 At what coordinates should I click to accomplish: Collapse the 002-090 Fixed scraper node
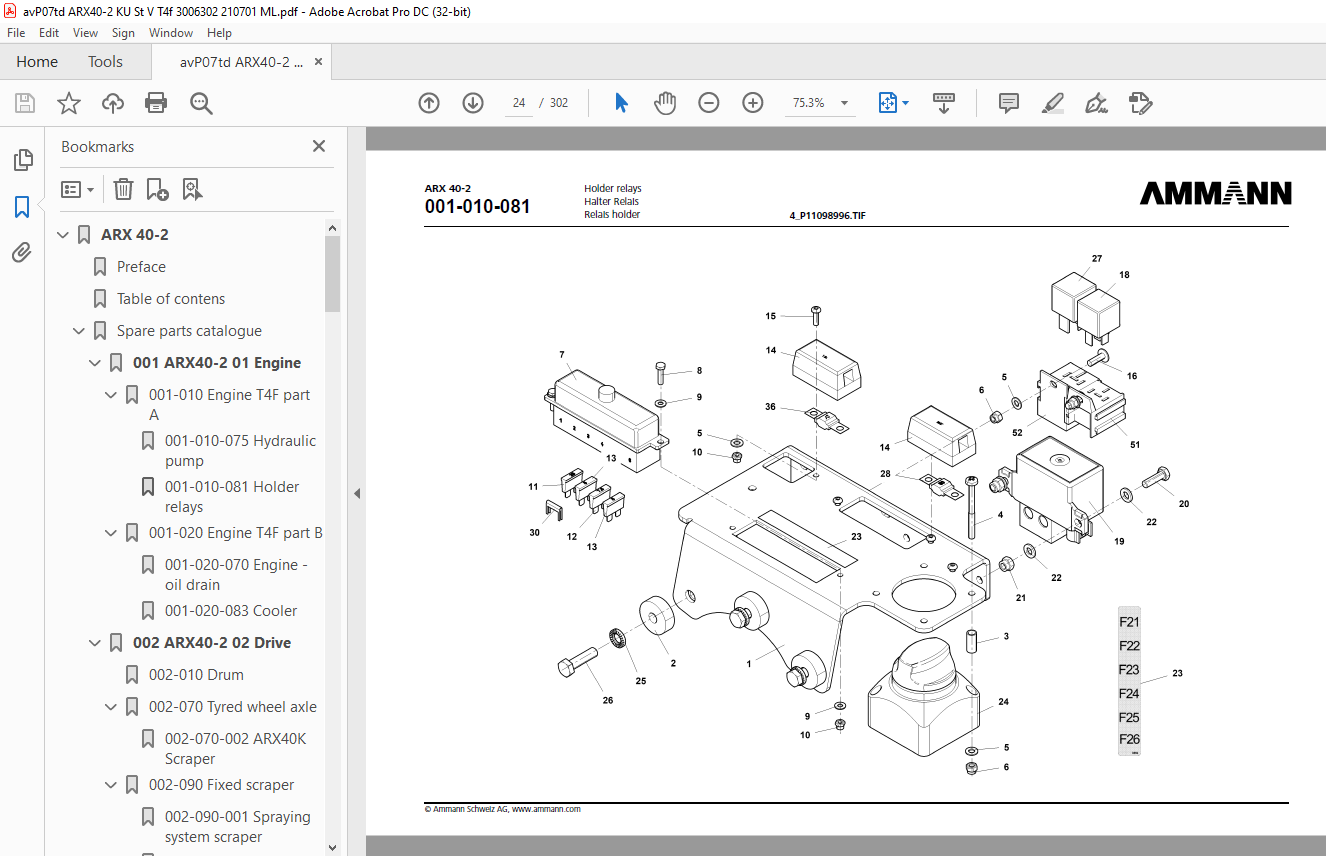click(x=112, y=785)
